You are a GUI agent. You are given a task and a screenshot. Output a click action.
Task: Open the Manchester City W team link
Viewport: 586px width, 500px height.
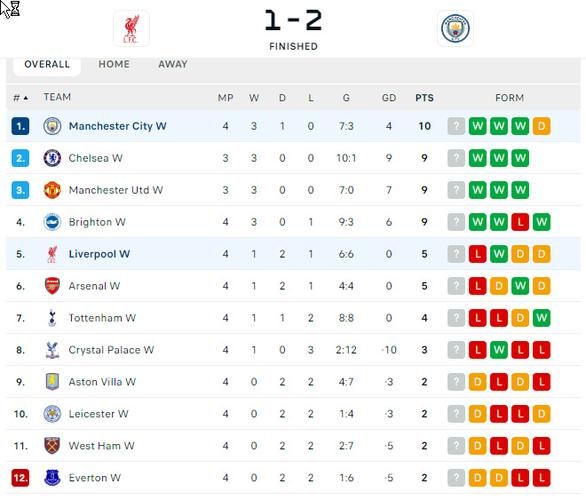pyautogui.click(x=117, y=126)
